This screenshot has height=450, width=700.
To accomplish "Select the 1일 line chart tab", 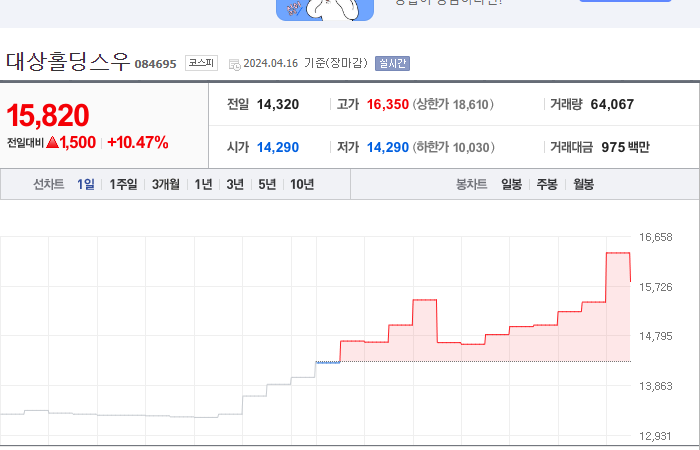I will [86, 184].
